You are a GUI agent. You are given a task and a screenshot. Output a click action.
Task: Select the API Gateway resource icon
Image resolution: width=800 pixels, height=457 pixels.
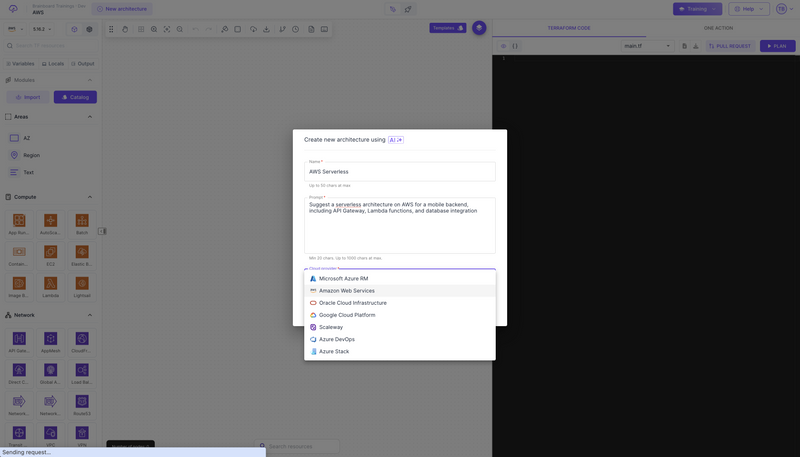[19, 338]
